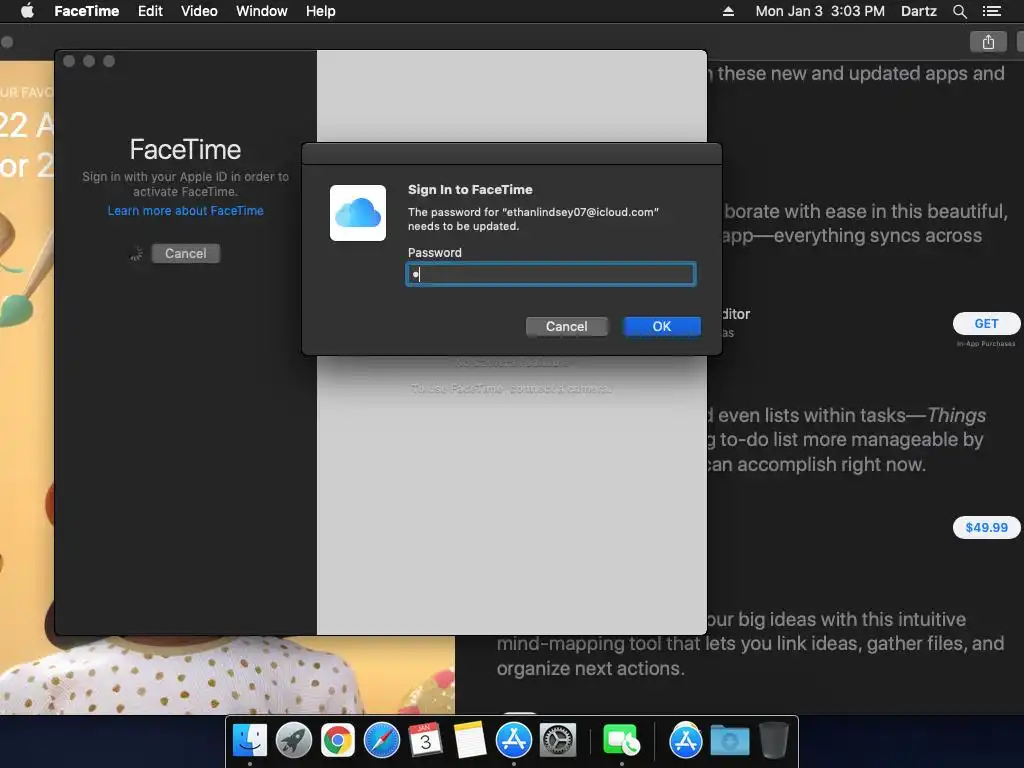Cancel the Sign In to FaceTime dialog
The image size is (1024, 768).
point(566,326)
